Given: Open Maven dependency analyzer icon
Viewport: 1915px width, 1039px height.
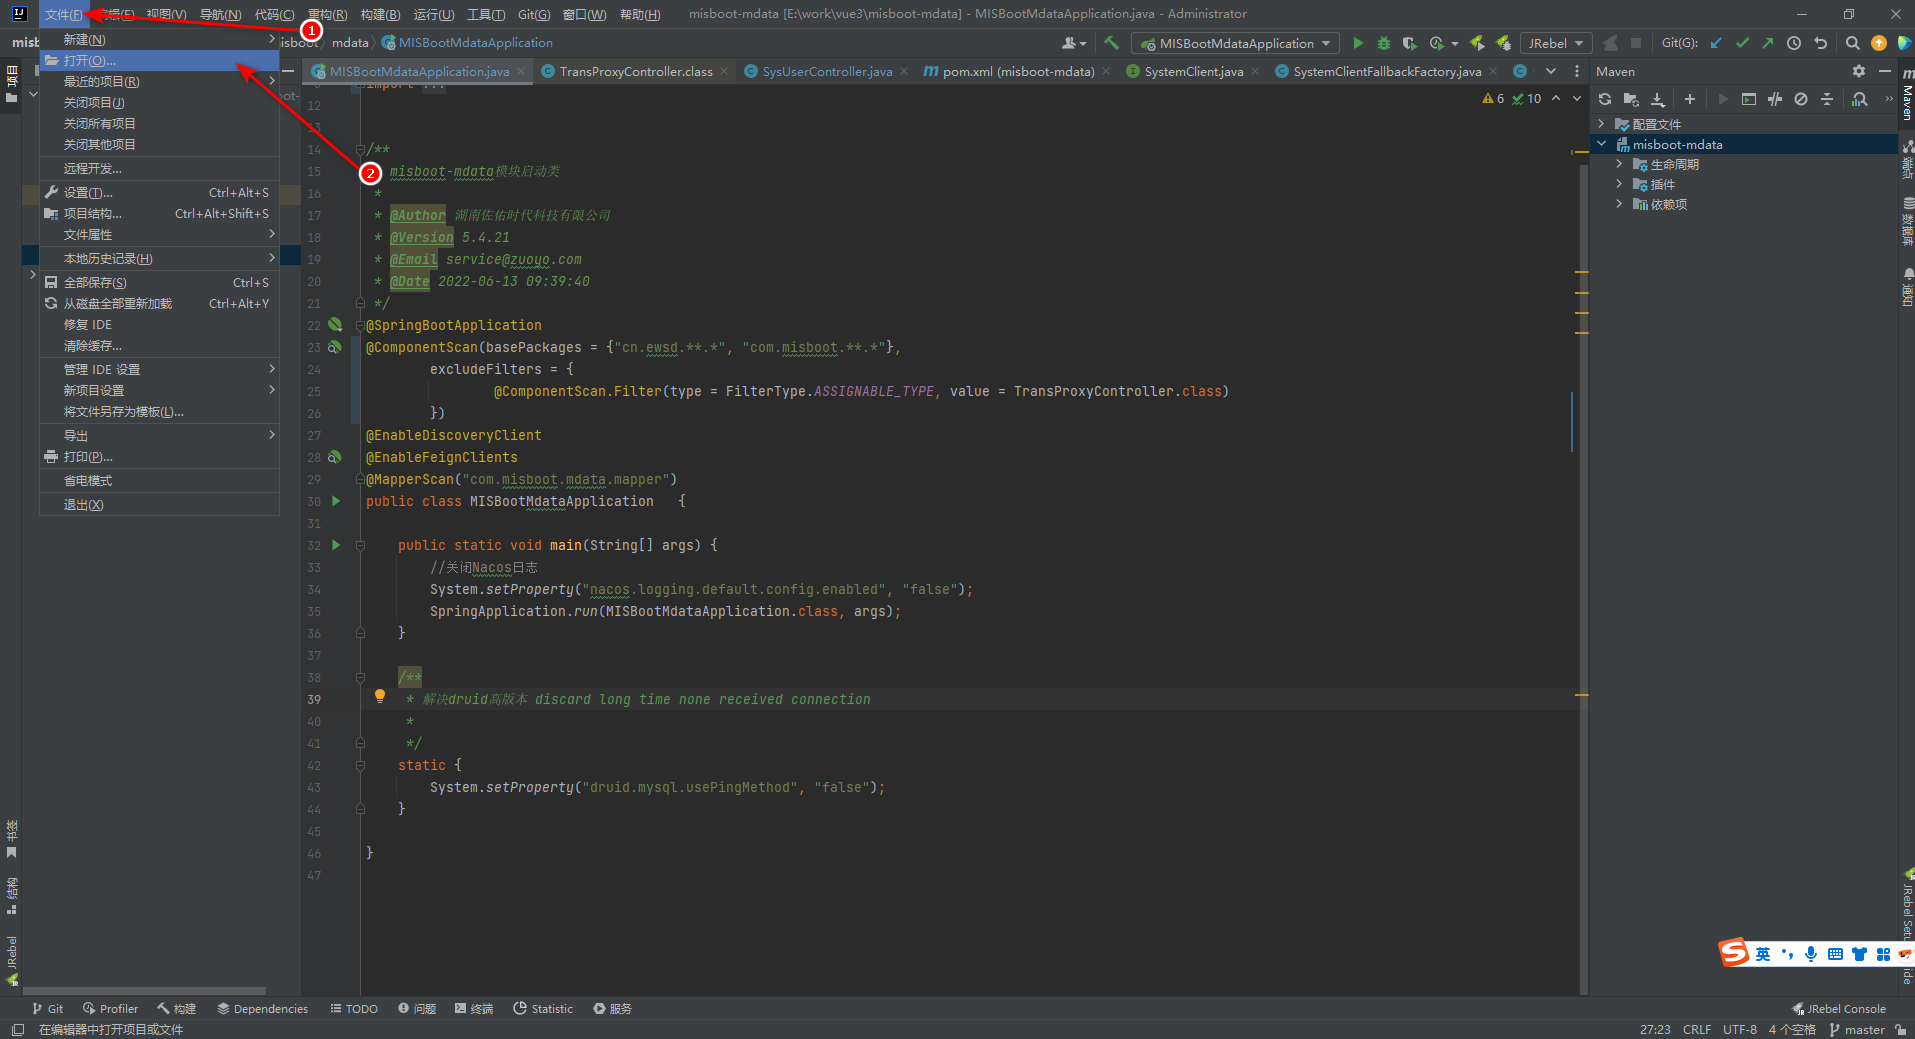Looking at the screenshot, I should (x=1859, y=99).
